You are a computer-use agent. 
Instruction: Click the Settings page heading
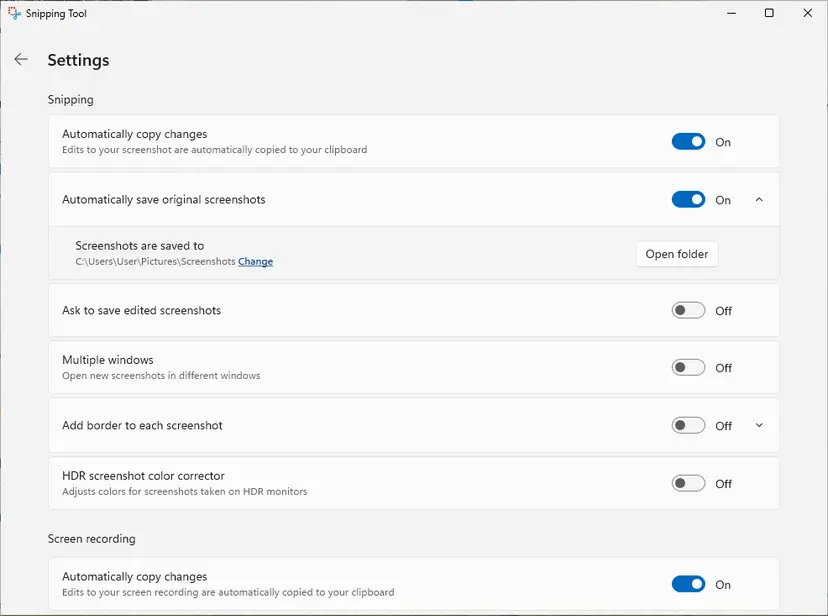(78, 60)
